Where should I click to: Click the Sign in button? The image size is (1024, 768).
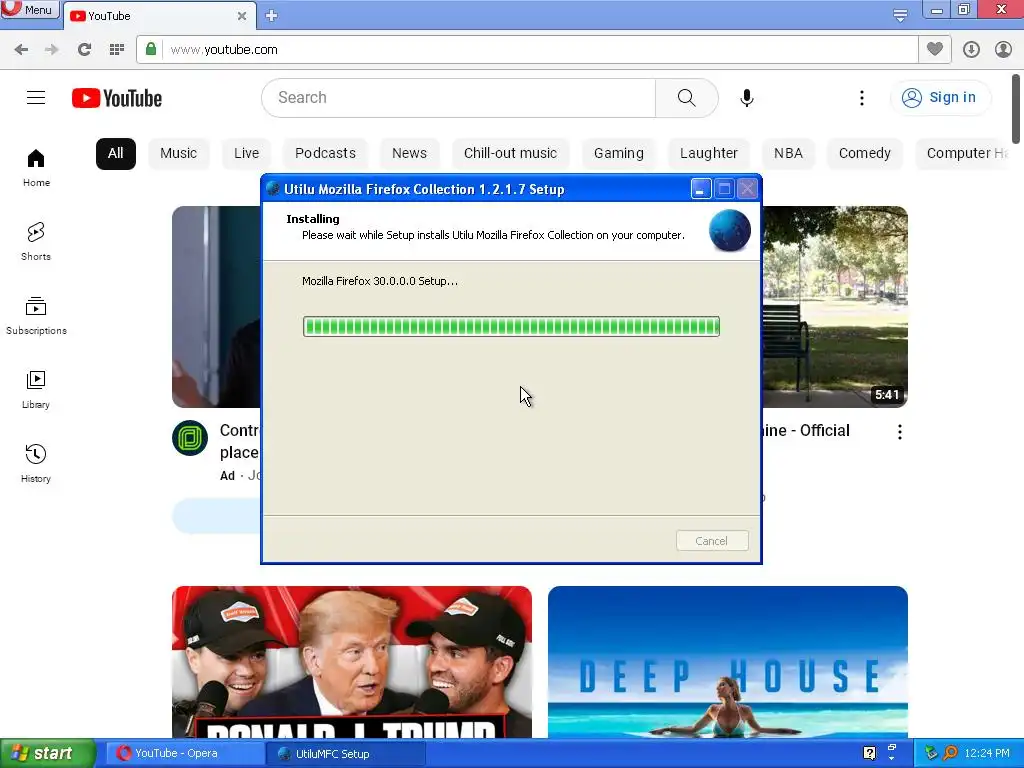tap(940, 98)
